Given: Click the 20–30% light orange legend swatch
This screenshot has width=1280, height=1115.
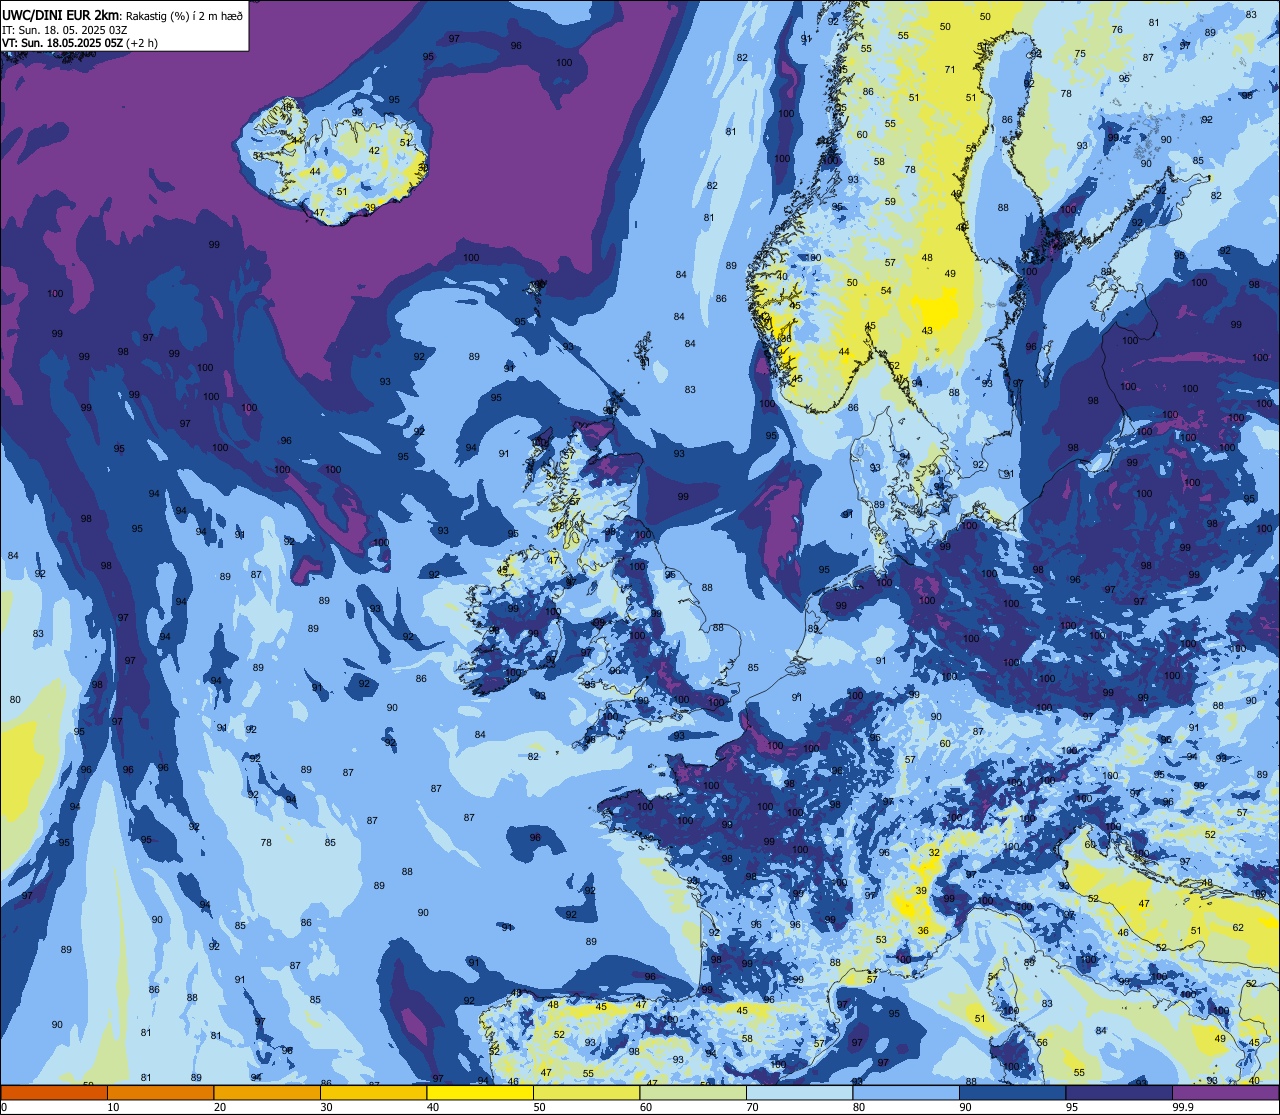Looking at the screenshot, I should coord(267,1092).
